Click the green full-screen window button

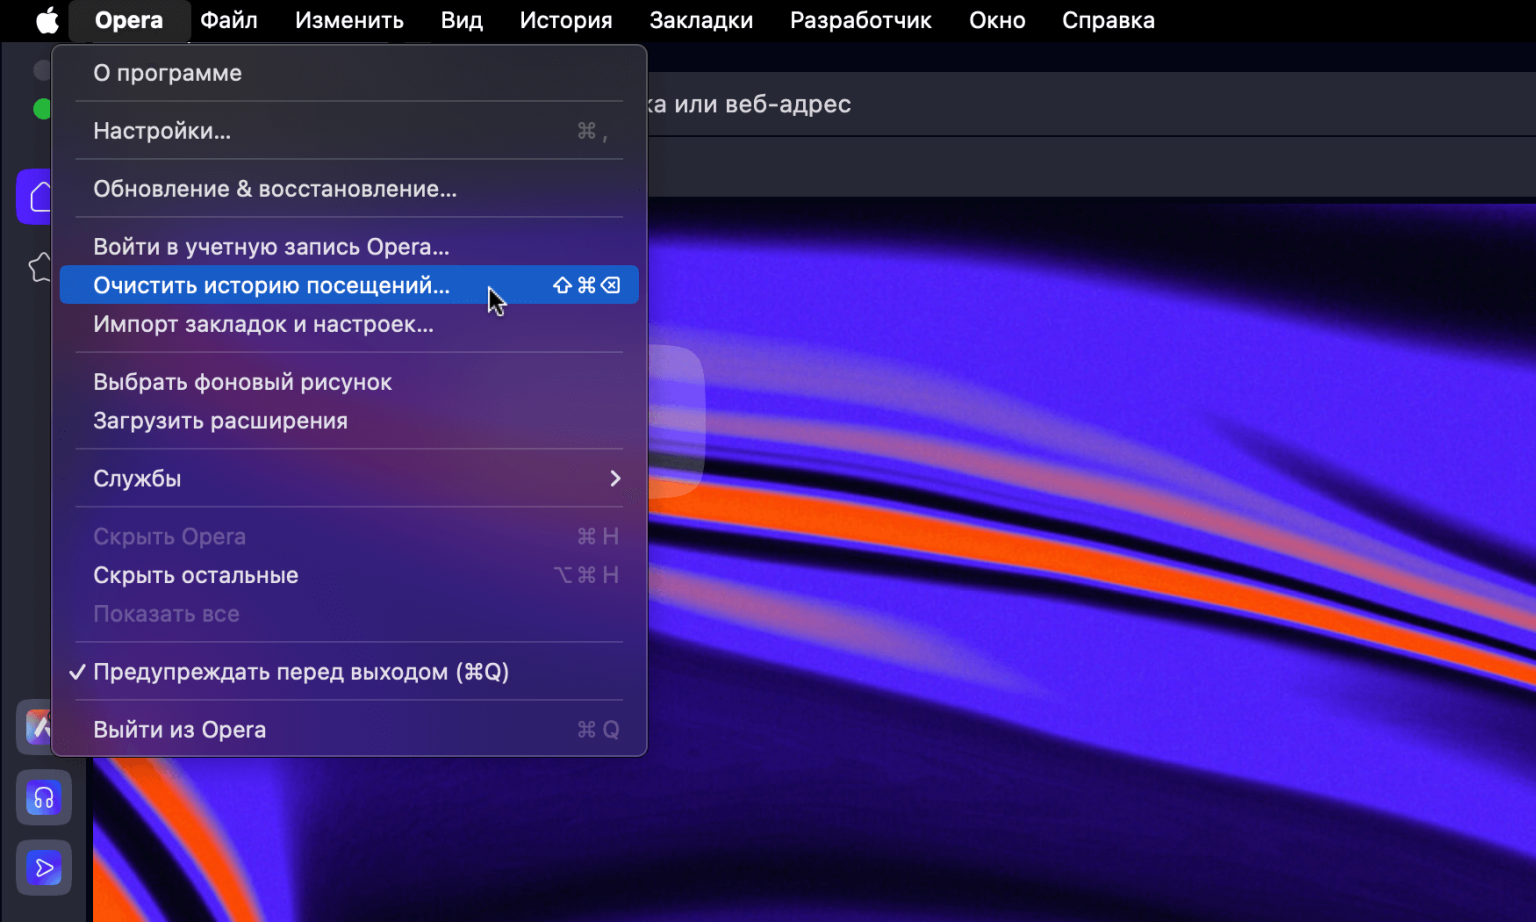(42, 109)
